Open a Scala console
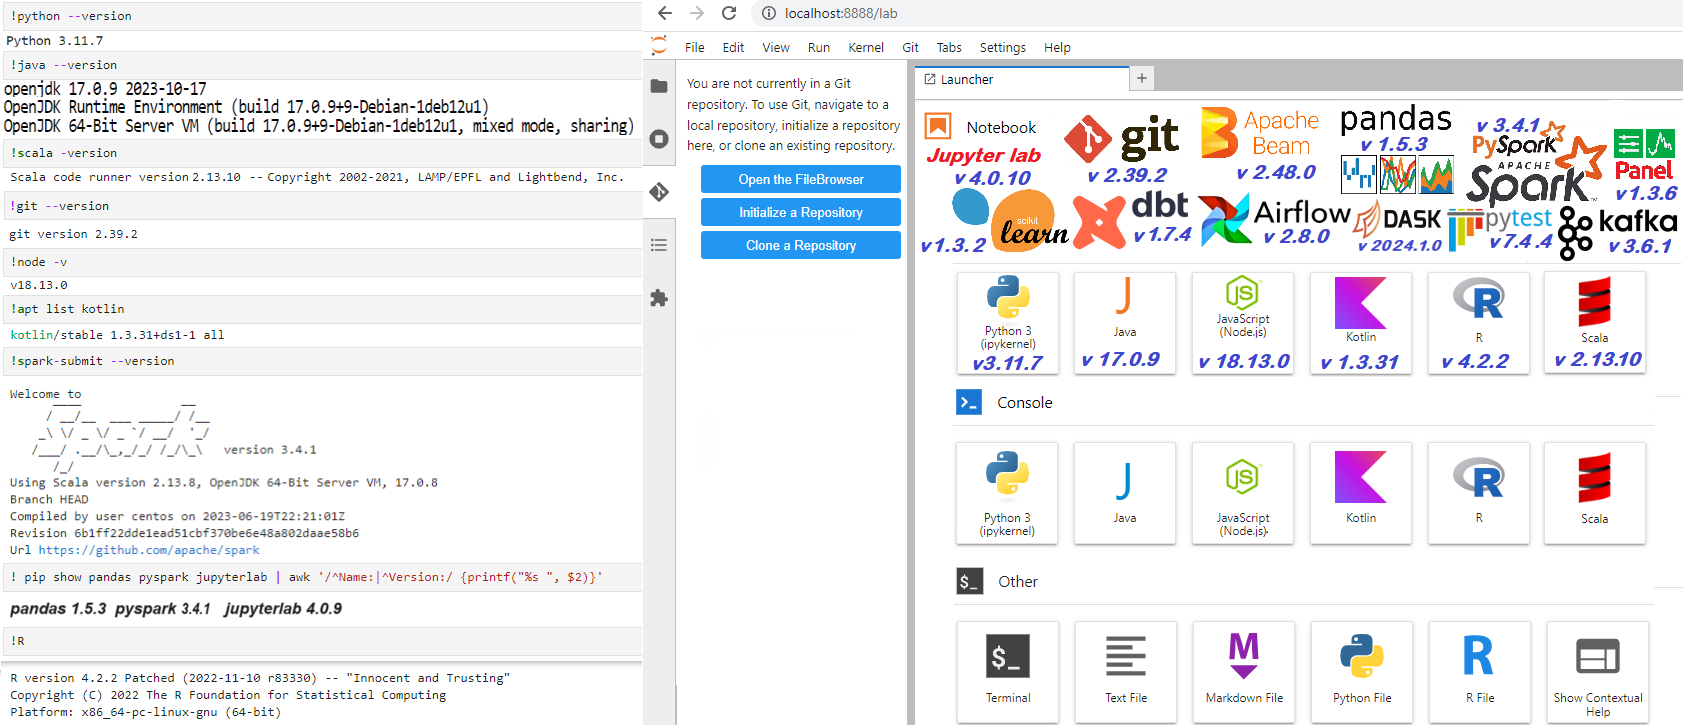The image size is (1683, 725). (1595, 494)
